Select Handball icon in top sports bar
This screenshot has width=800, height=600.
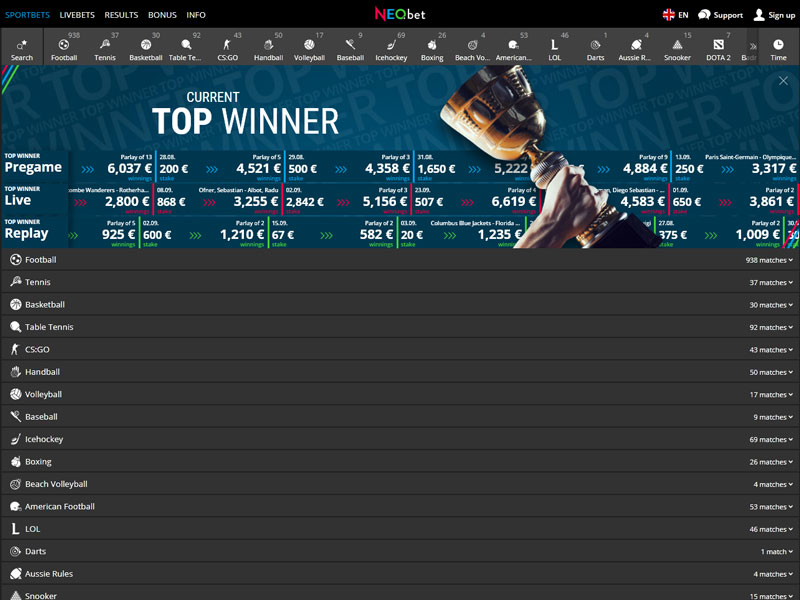[268, 45]
